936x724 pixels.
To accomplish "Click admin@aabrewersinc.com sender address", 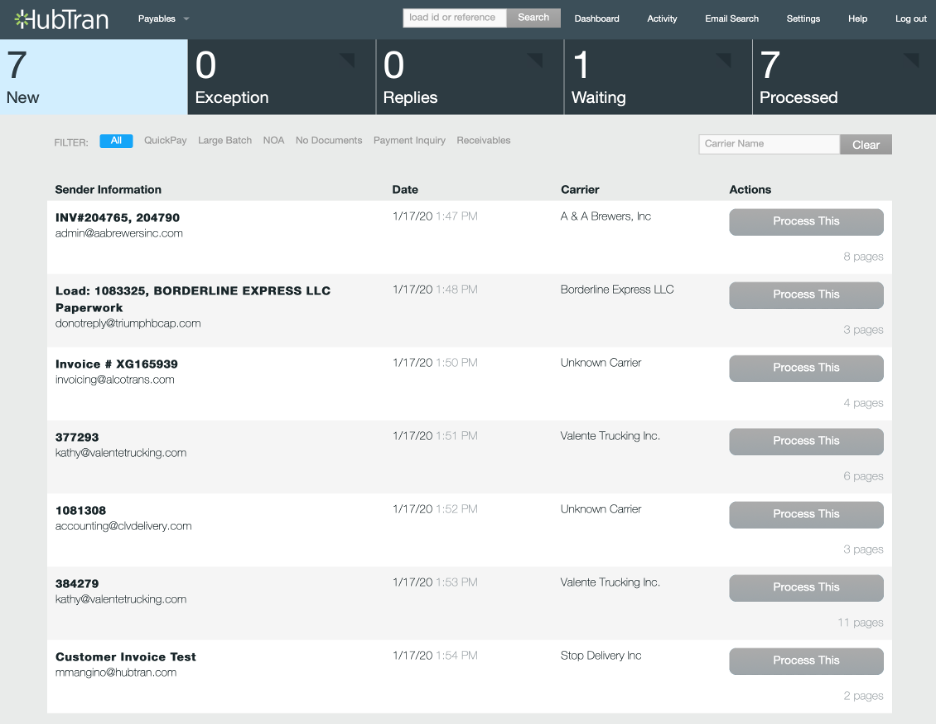I will (x=119, y=233).
